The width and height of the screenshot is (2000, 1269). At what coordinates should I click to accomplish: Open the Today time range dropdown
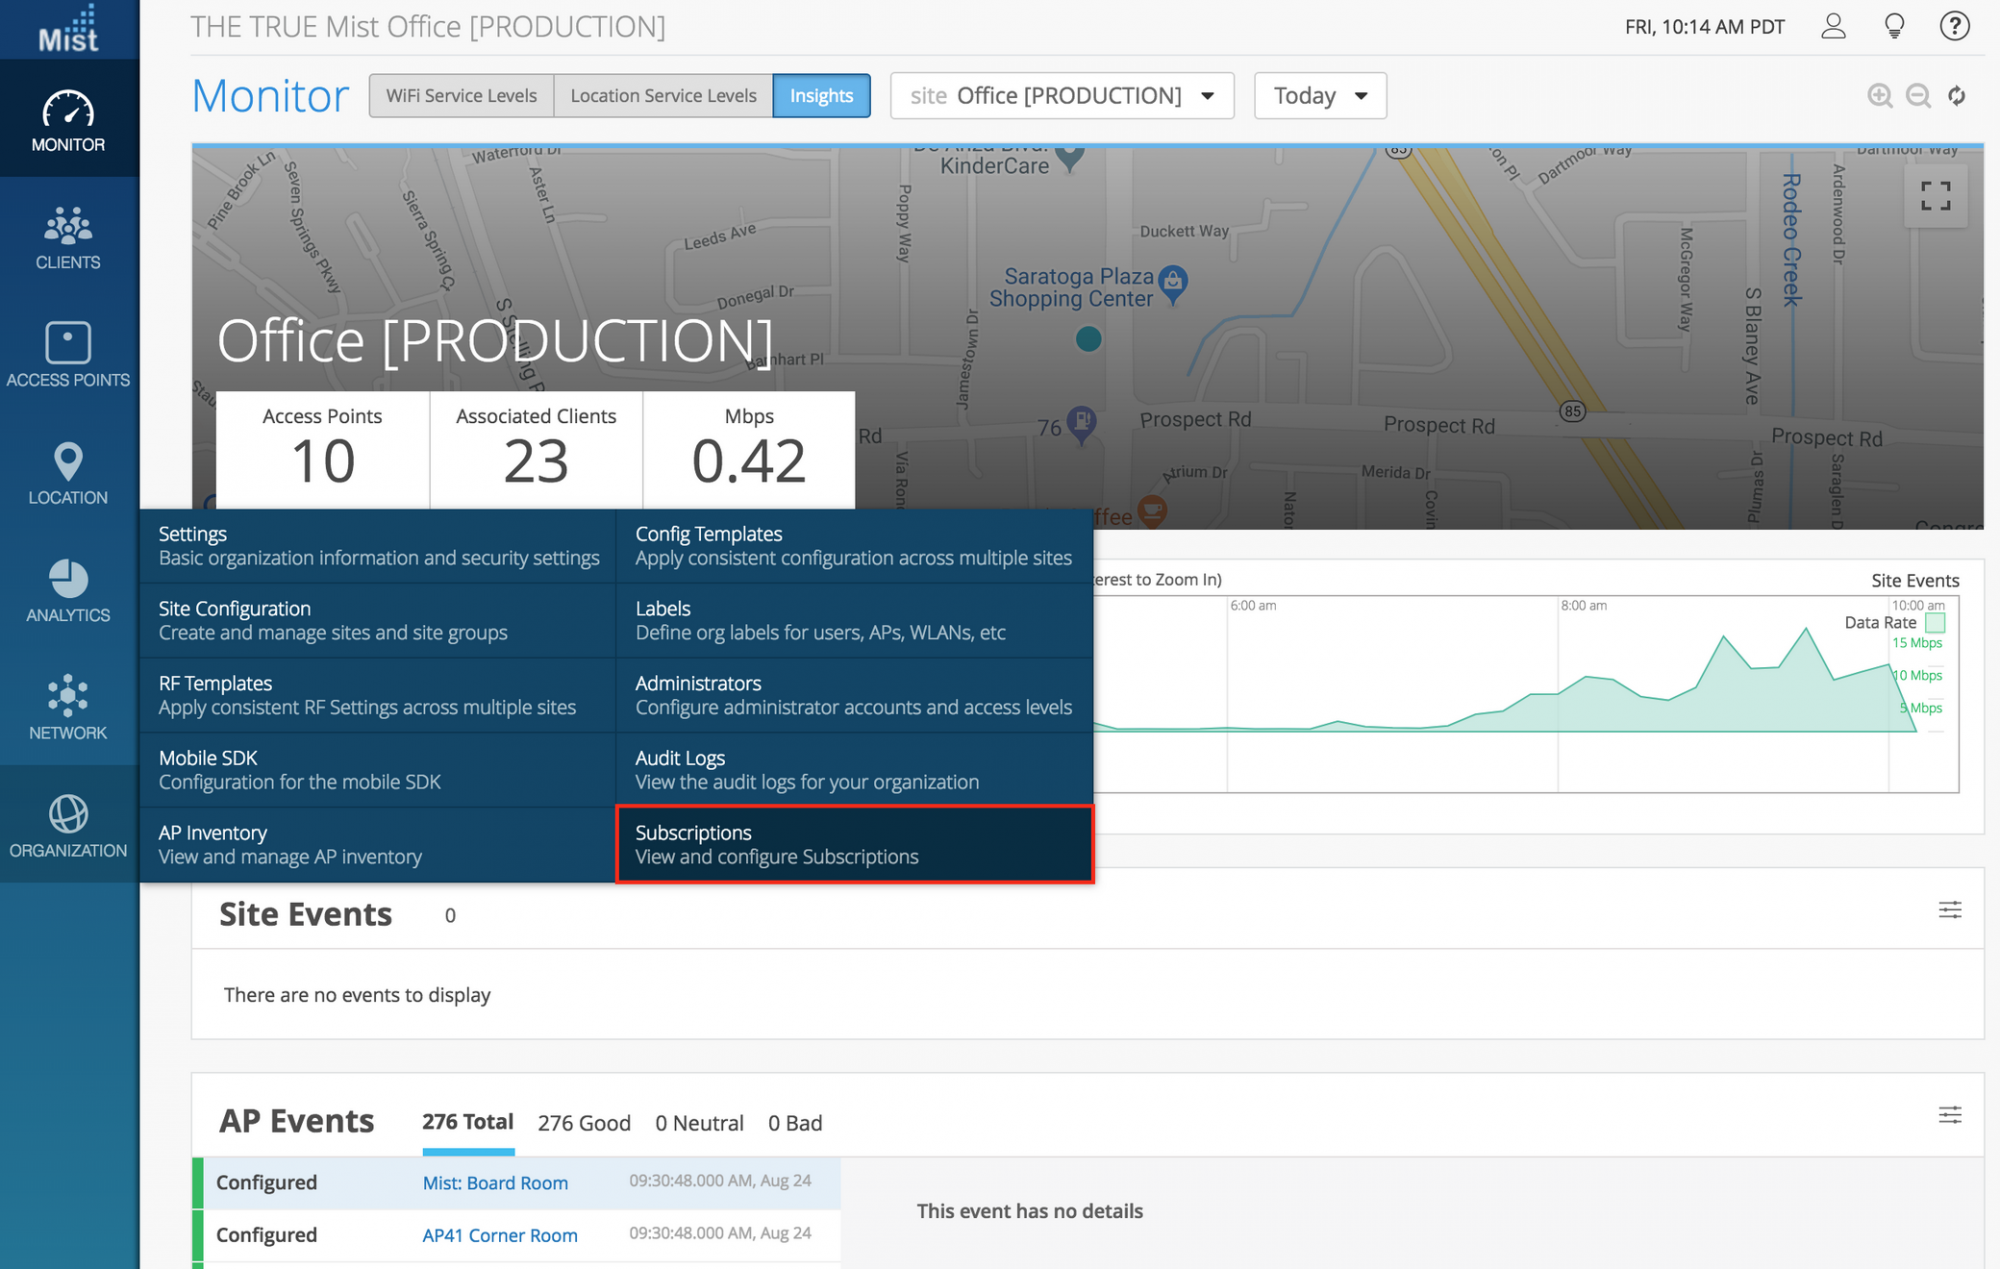coord(1319,96)
